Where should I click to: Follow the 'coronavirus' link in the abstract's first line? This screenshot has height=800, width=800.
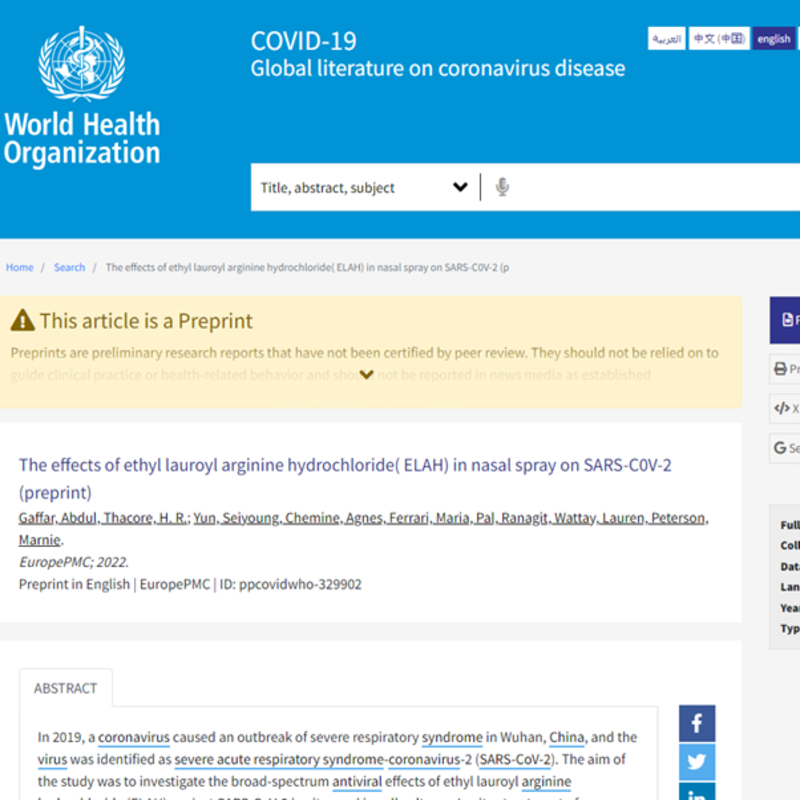pos(134,737)
